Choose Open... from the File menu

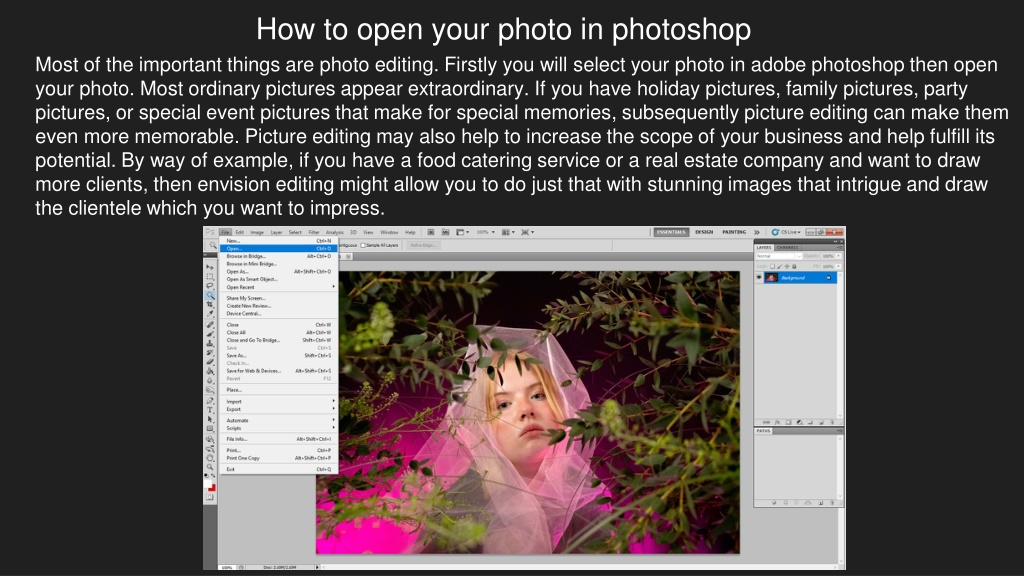(279, 248)
